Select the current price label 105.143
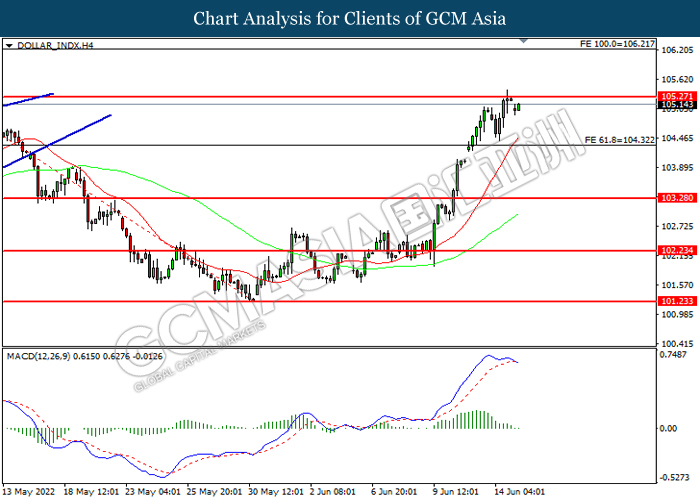The height and width of the screenshot is (500, 700). [x=677, y=105]
